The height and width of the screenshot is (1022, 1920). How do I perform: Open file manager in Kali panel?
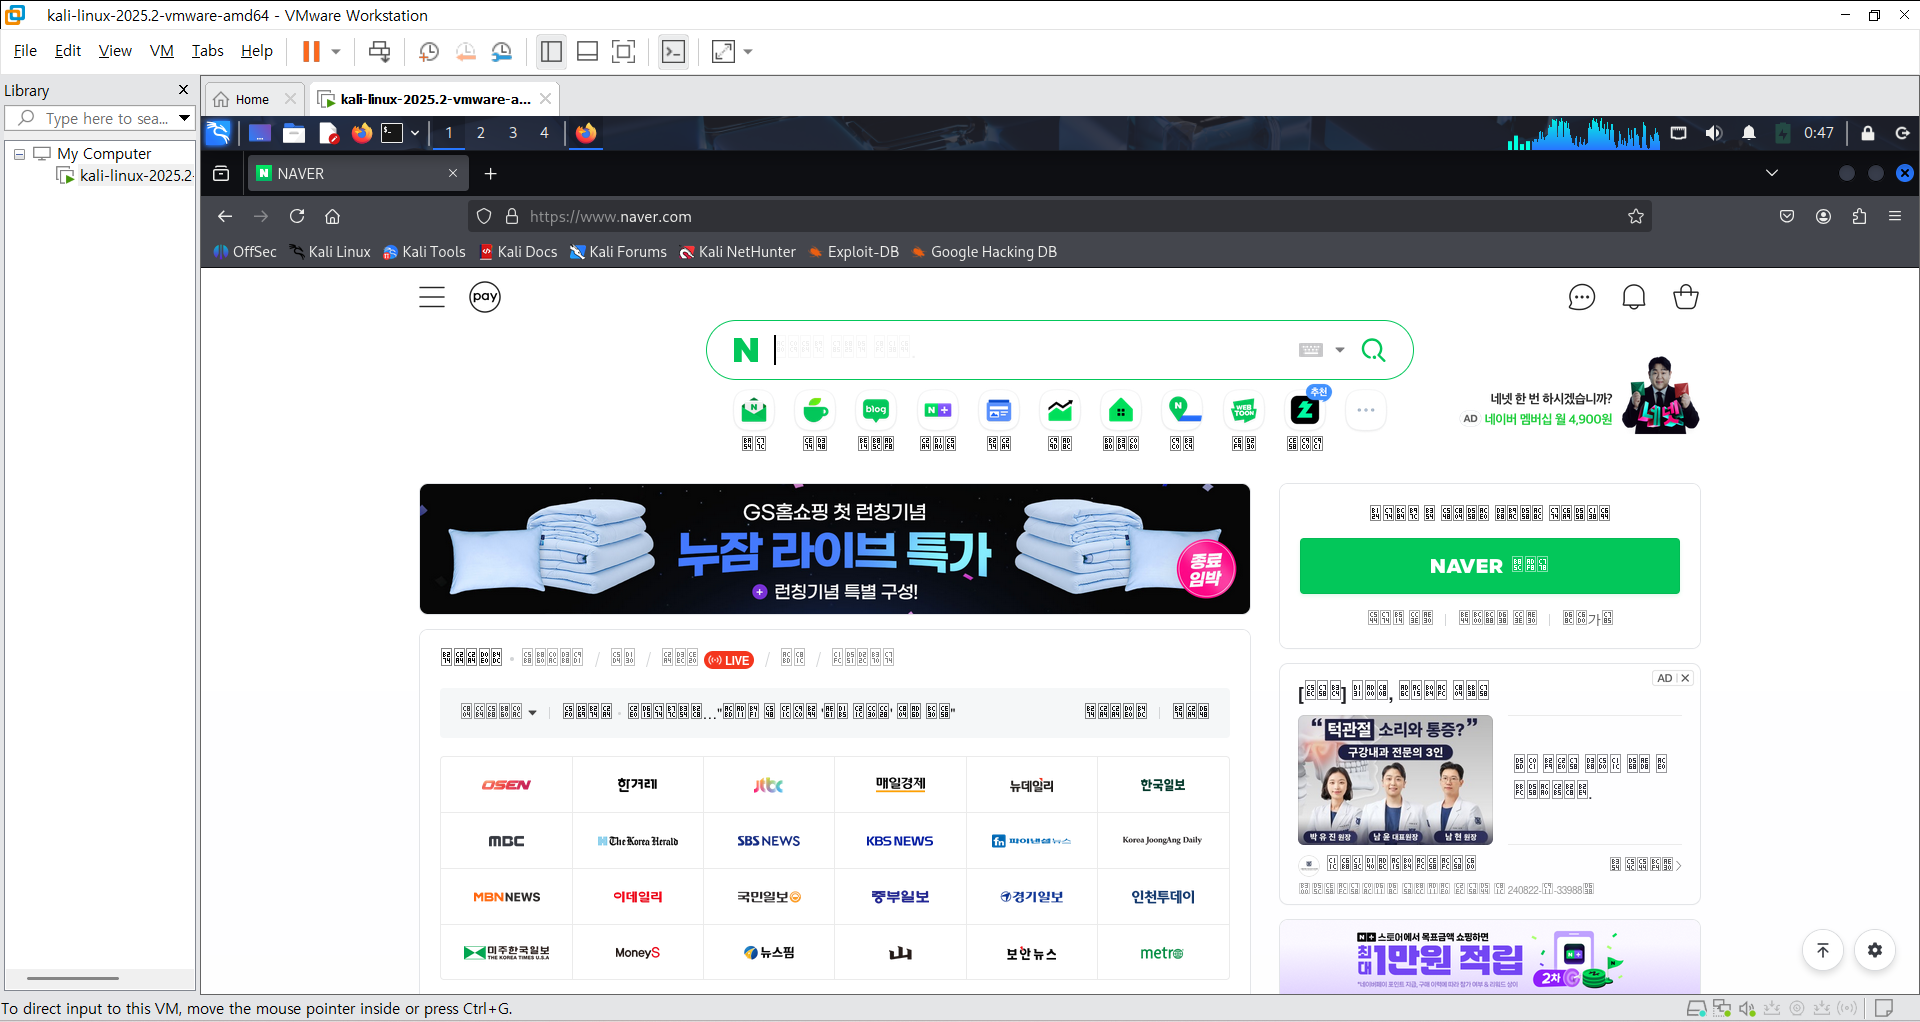coord(294,132)
